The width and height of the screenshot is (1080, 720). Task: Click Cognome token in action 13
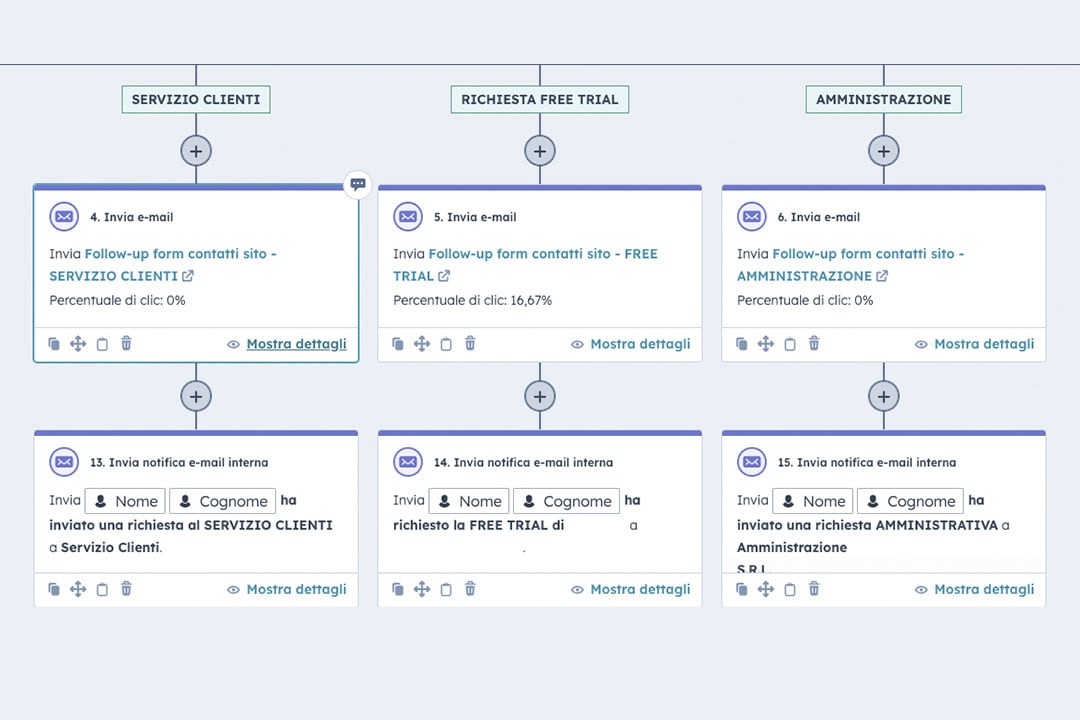(222, 501)
